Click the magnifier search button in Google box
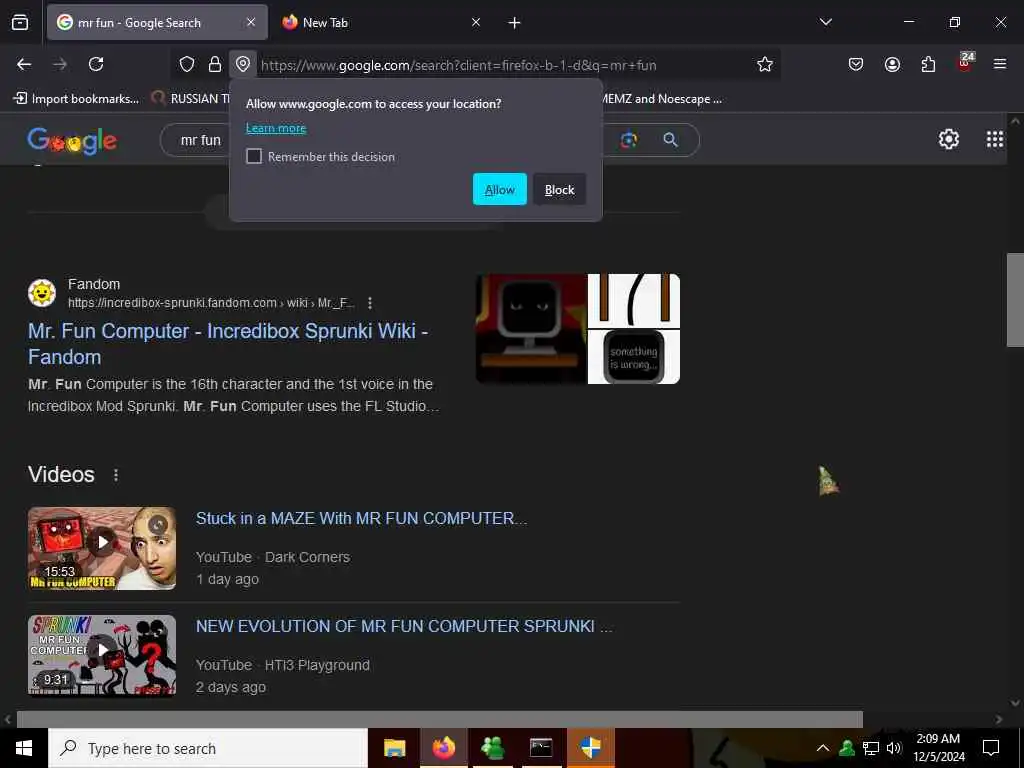This screenshot has width=1024, height=768. (x=671, y=140)
